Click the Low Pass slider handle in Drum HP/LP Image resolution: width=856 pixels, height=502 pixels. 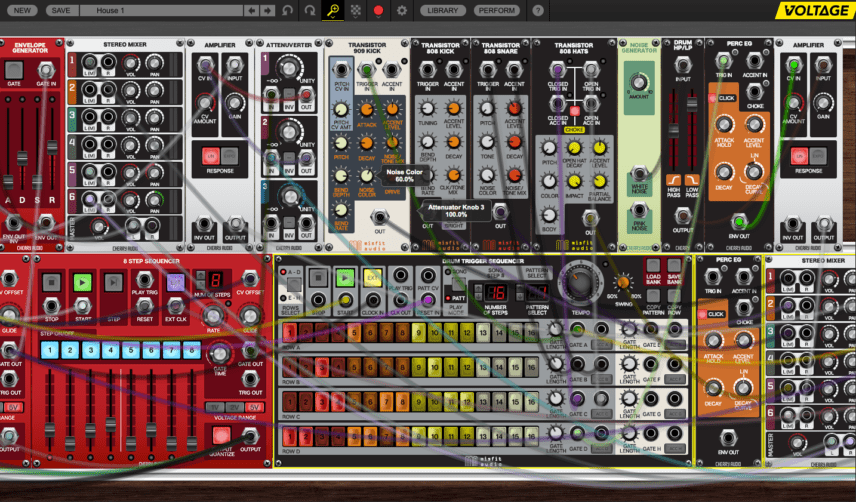coord(692,104)
